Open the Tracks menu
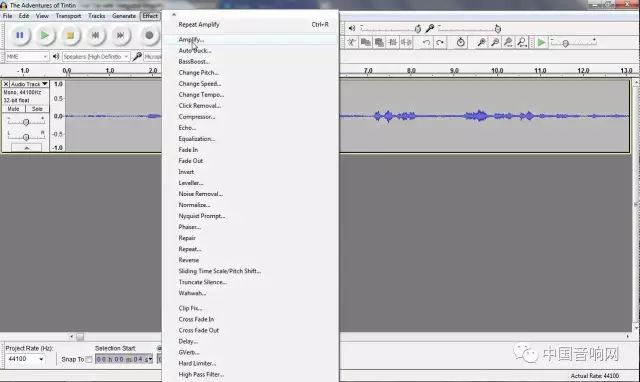The image size is (640, 382). (x=96, y=16)
